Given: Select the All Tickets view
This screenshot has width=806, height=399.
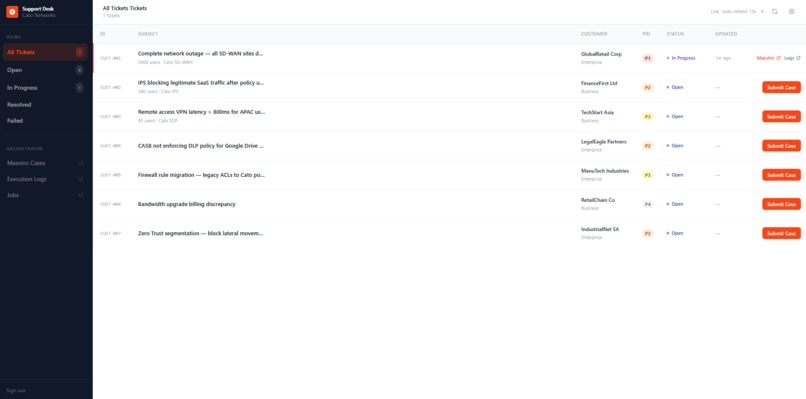Looking at the screenshot, I should coord(45,52).
